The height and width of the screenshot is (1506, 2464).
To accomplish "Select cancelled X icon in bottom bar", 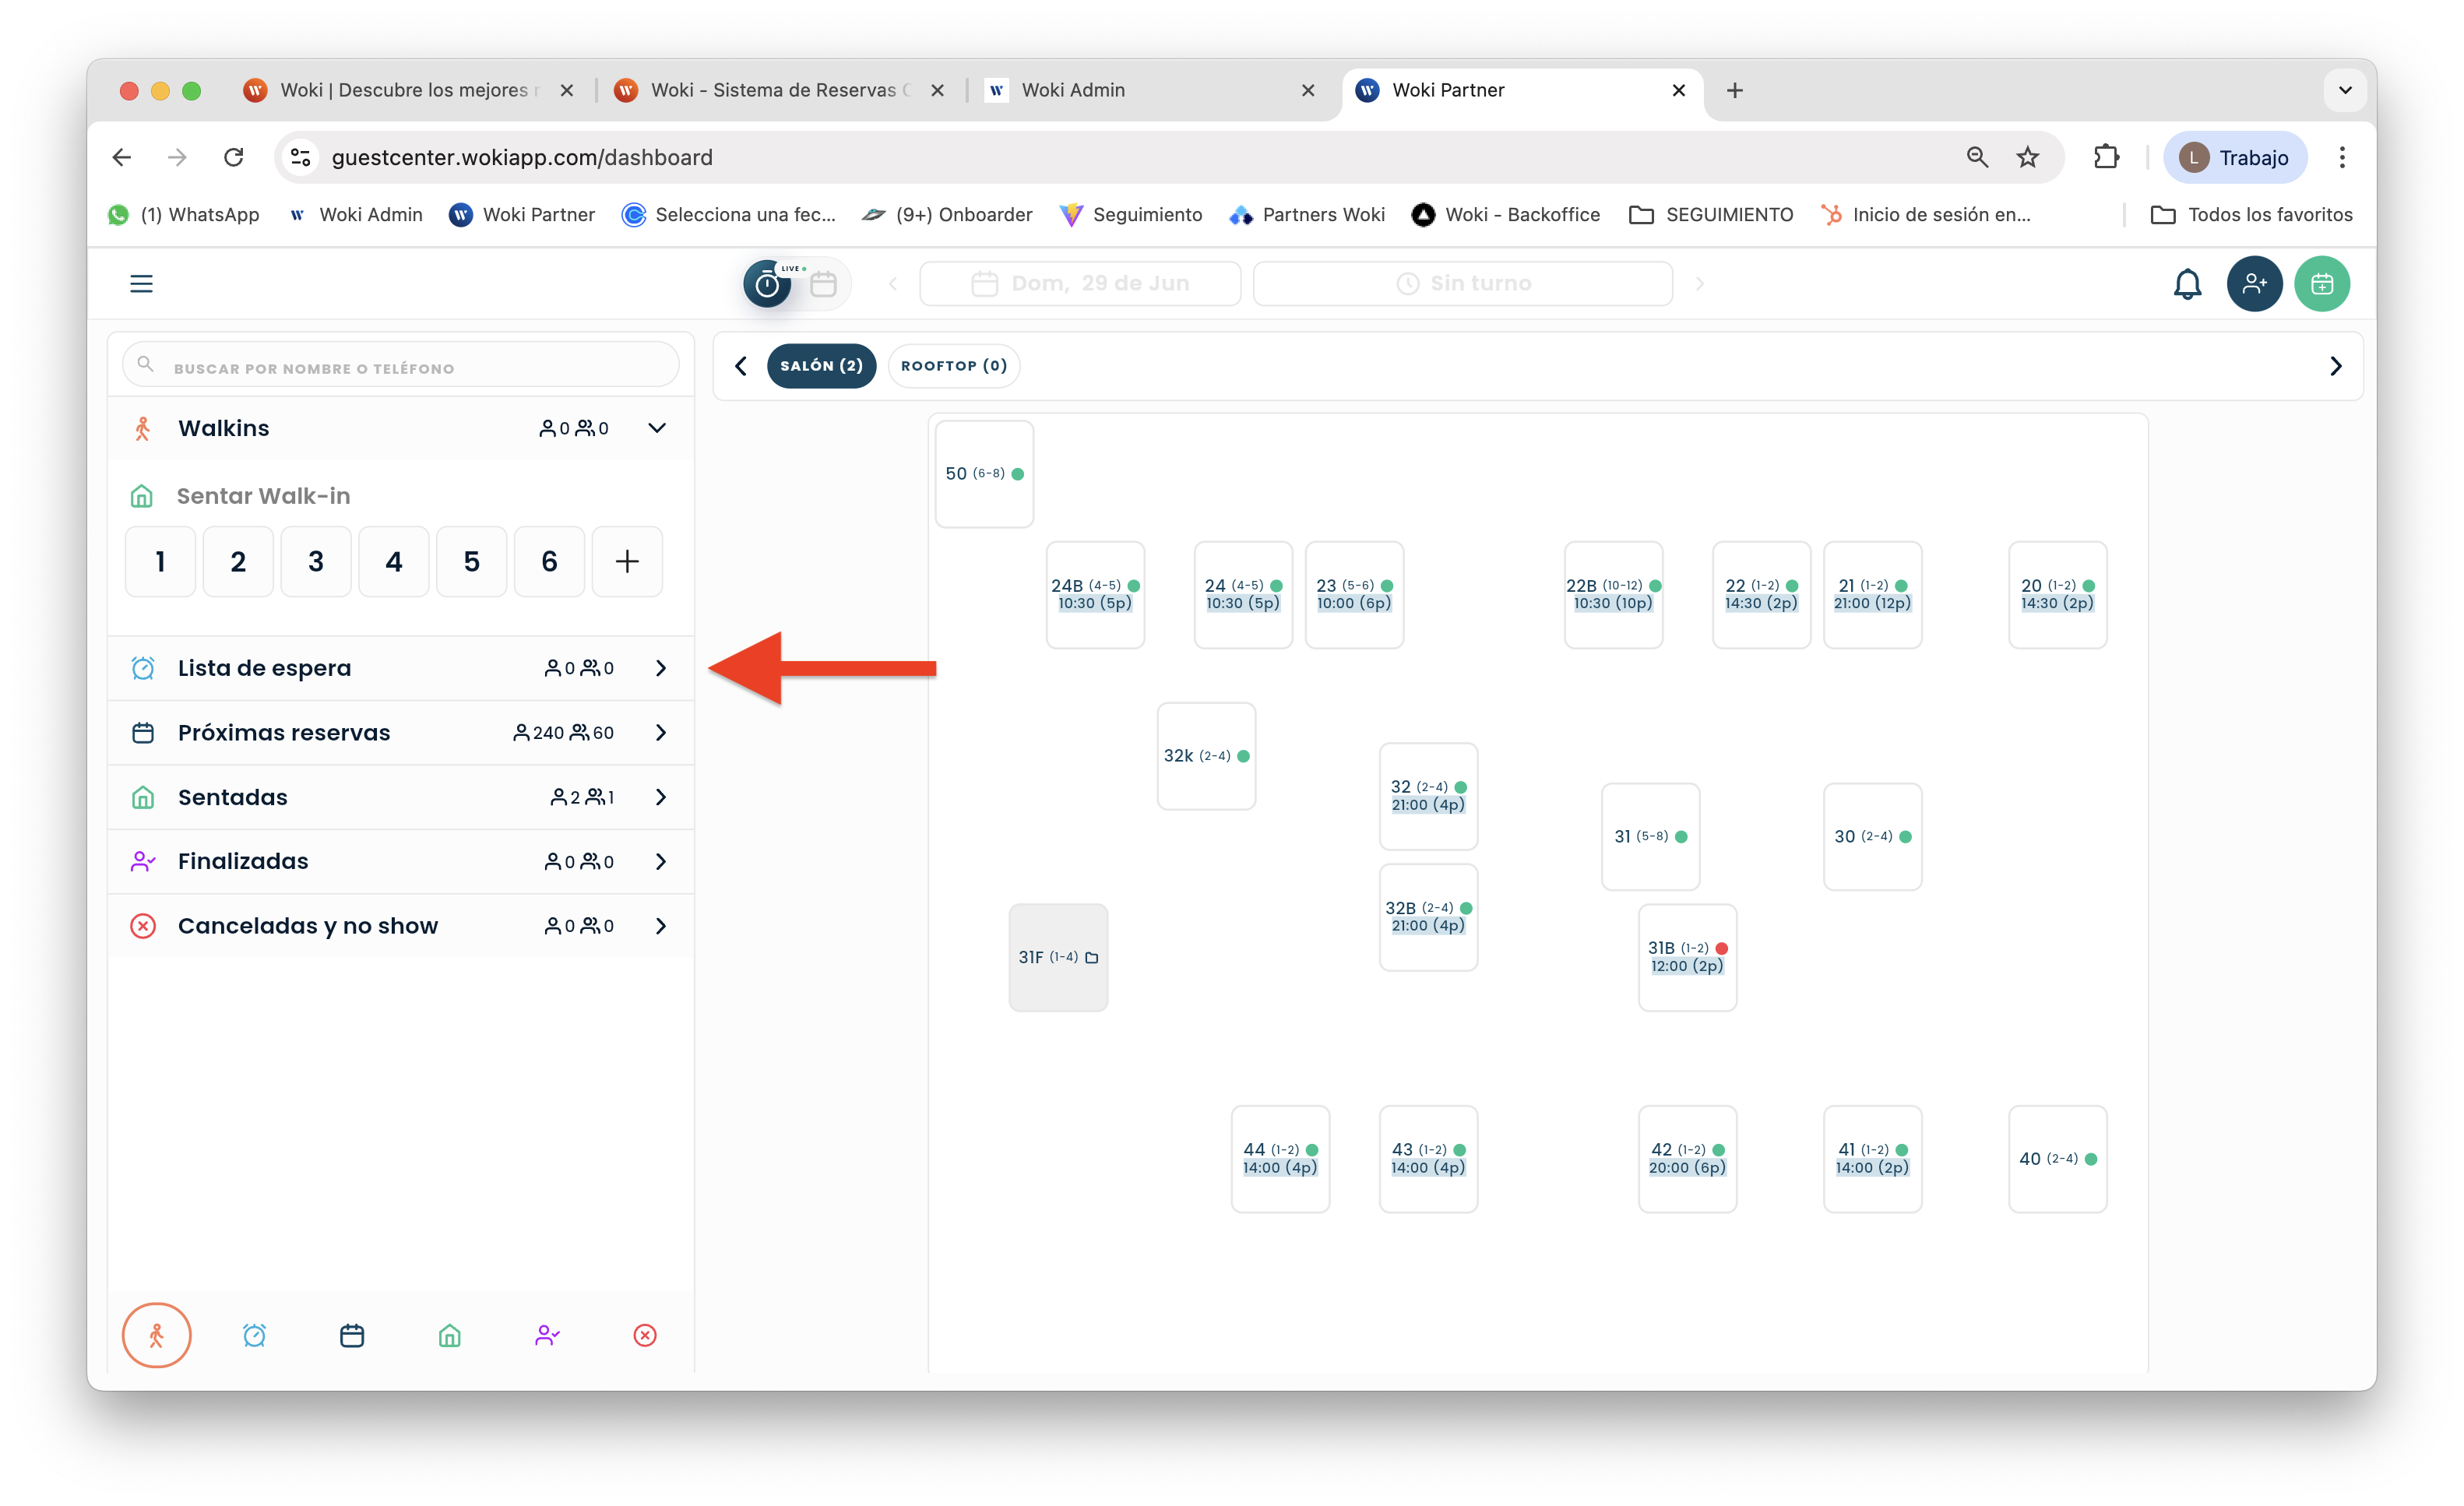I will click(645, 1335).
